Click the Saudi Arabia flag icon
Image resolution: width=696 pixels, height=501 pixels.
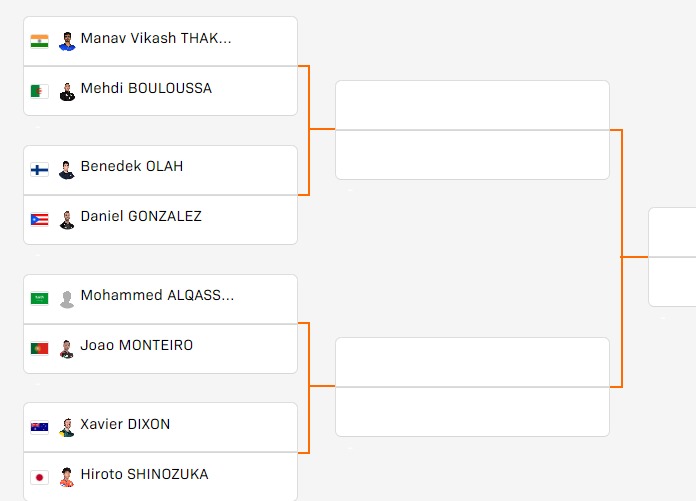(x=40, y=298)
